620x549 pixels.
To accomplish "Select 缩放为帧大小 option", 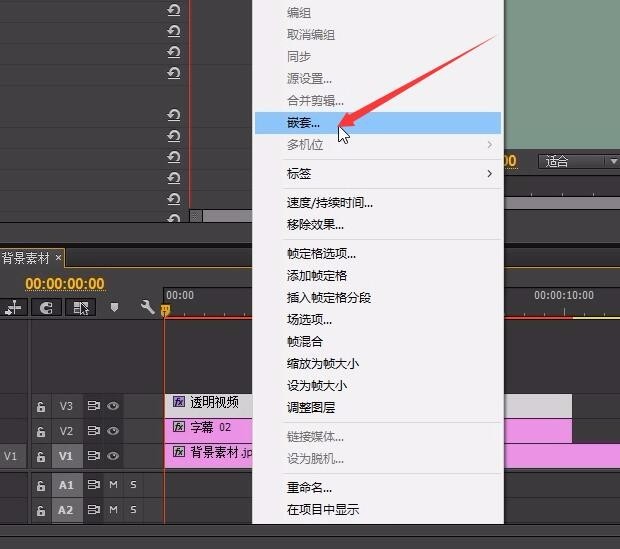I will tap(378, 363).
